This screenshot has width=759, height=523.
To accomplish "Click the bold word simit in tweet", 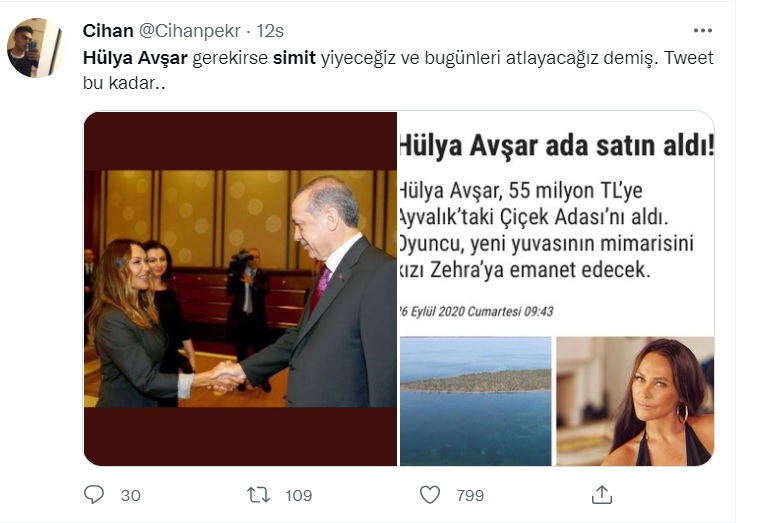I will pyautogui.click(x=294, y=58).
